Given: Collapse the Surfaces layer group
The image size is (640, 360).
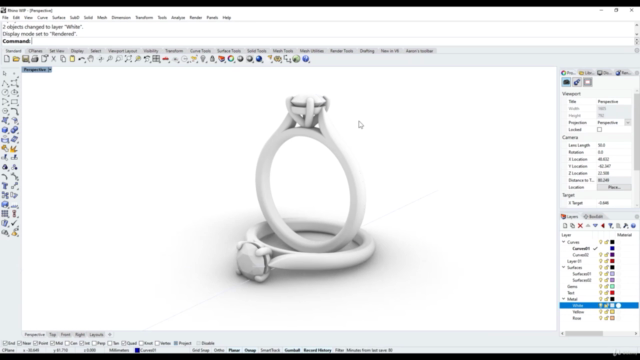Looking at the screenshot, I should pyautogui.click(x=564, y=267).
